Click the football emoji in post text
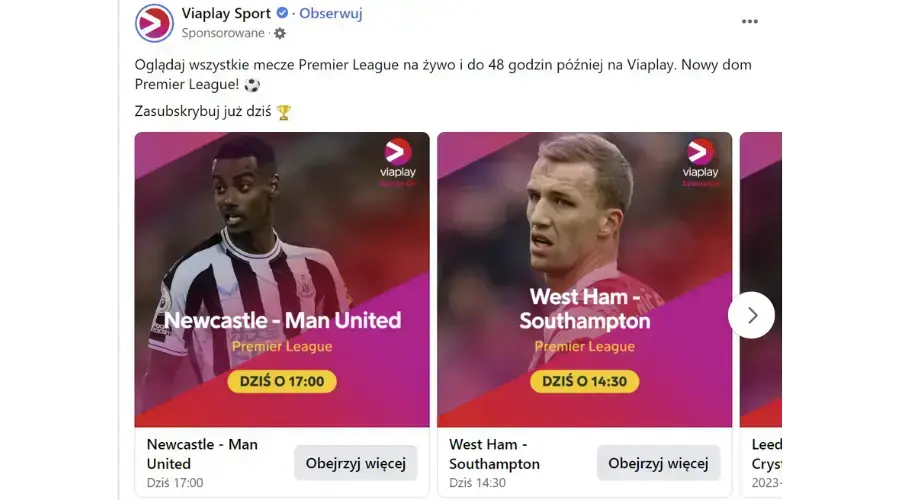Image resolution: width=900 pixels, height=500 pixels. (x=252, y=85)
